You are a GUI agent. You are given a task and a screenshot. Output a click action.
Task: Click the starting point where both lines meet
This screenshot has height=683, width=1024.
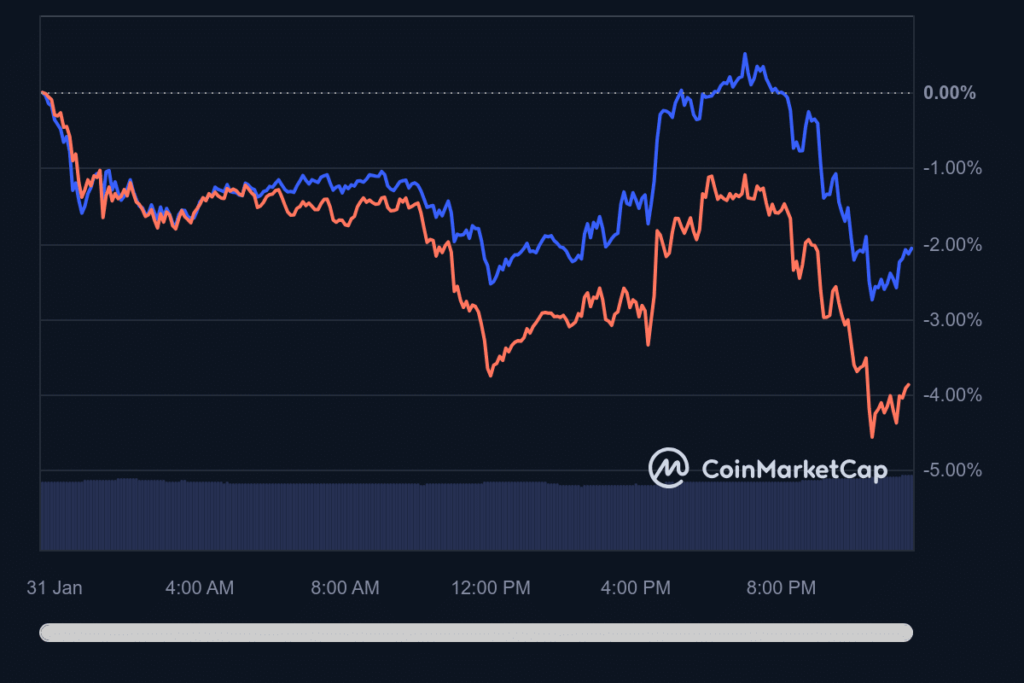[x=42, y=92]
